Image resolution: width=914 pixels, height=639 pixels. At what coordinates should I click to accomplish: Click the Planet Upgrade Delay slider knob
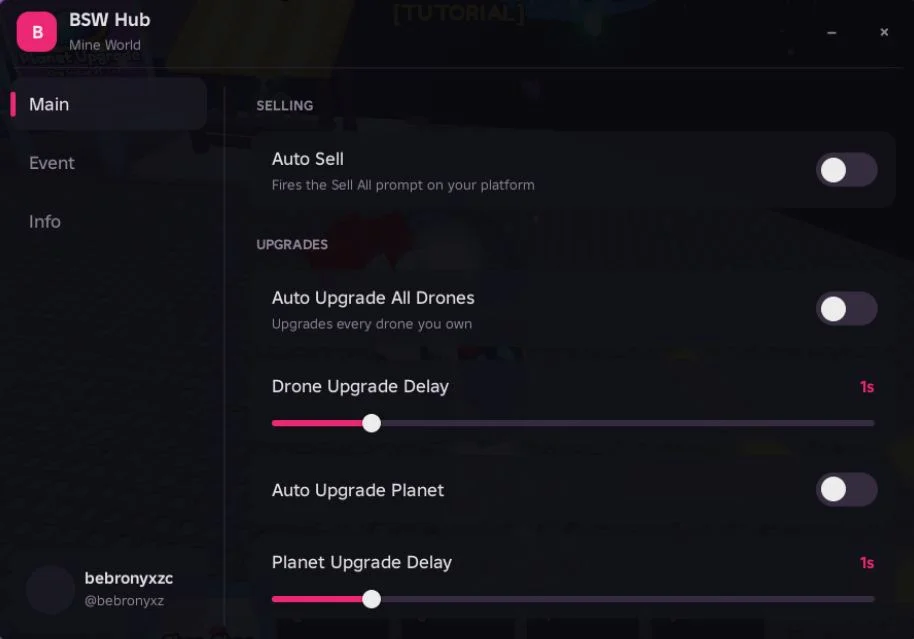(x=371, y=599)
